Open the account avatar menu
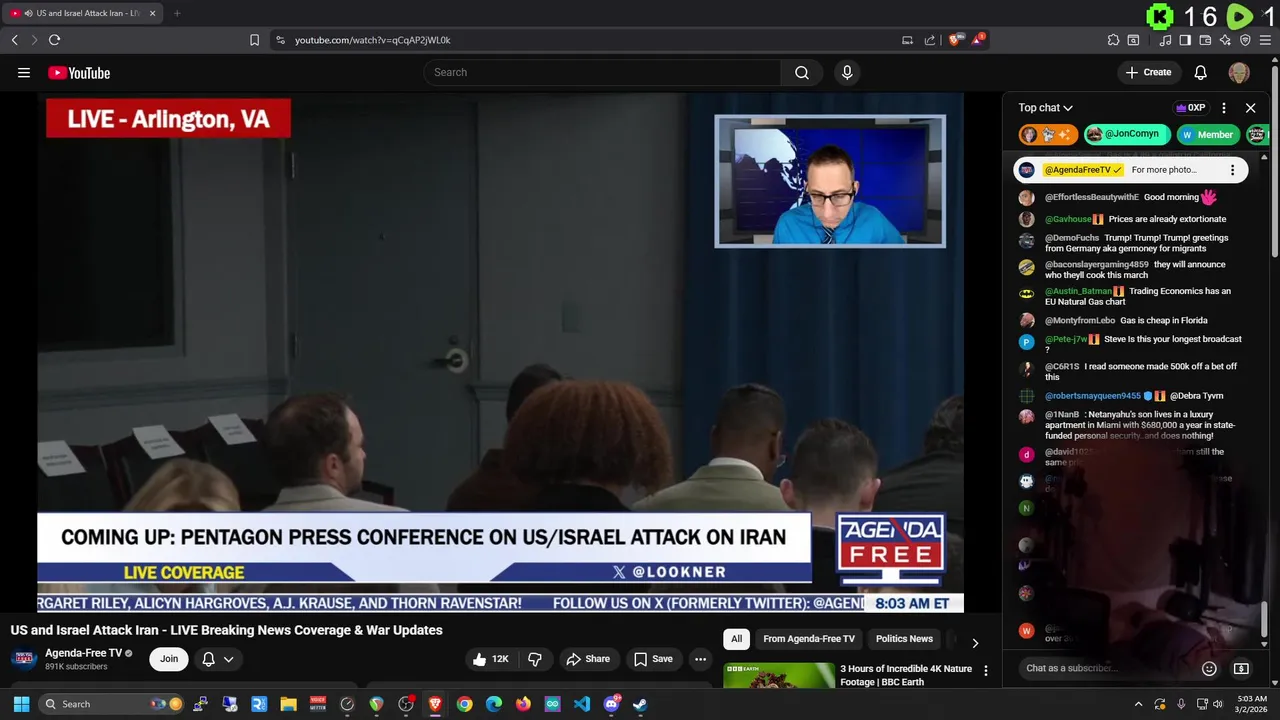The width and height of the screenshot is (1280, 720). (1239, 72)
